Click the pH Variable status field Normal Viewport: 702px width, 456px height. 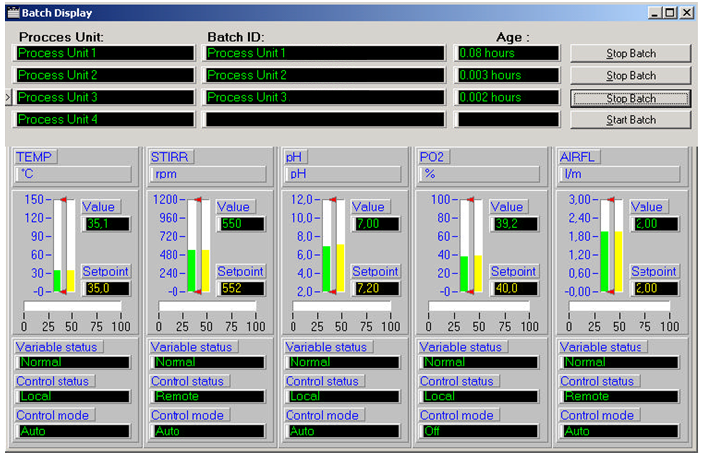pyautogui.click(x=341, y=362)
